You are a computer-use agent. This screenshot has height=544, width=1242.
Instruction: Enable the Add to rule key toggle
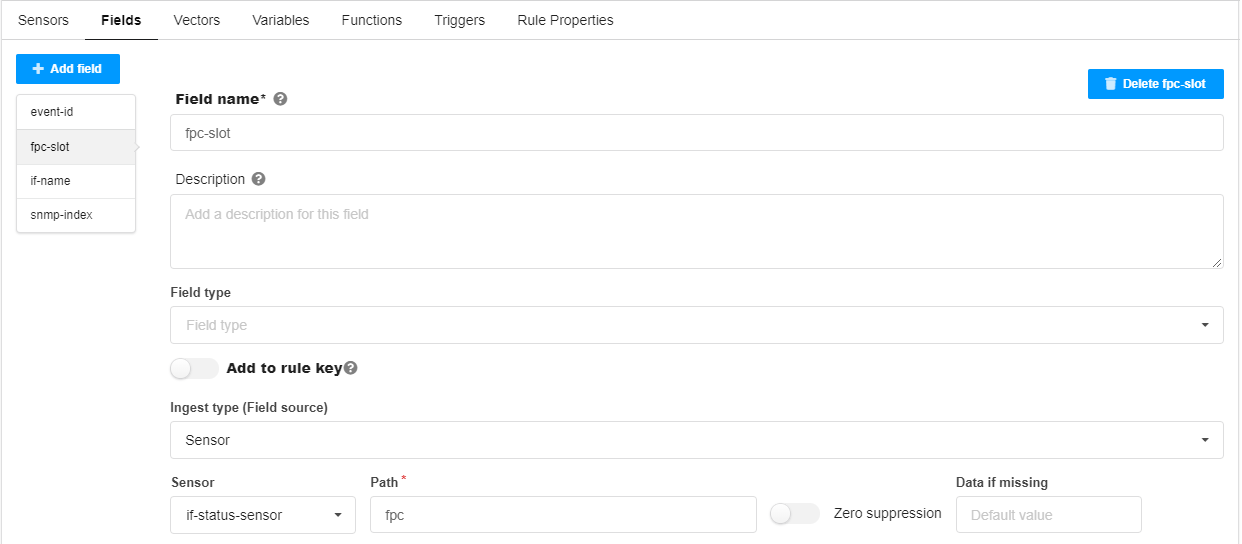[x=194, y=368]
